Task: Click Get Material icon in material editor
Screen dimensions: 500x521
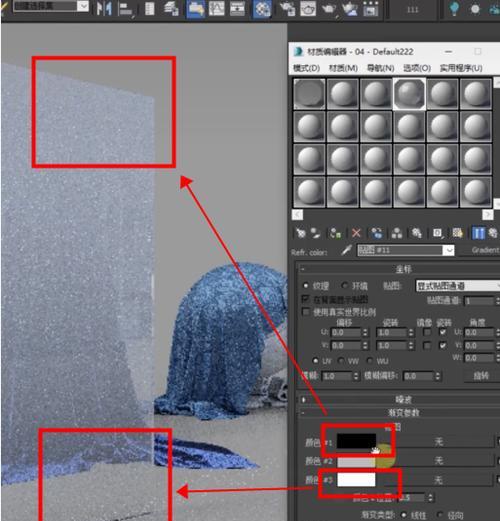Action: tap(300, 233)
